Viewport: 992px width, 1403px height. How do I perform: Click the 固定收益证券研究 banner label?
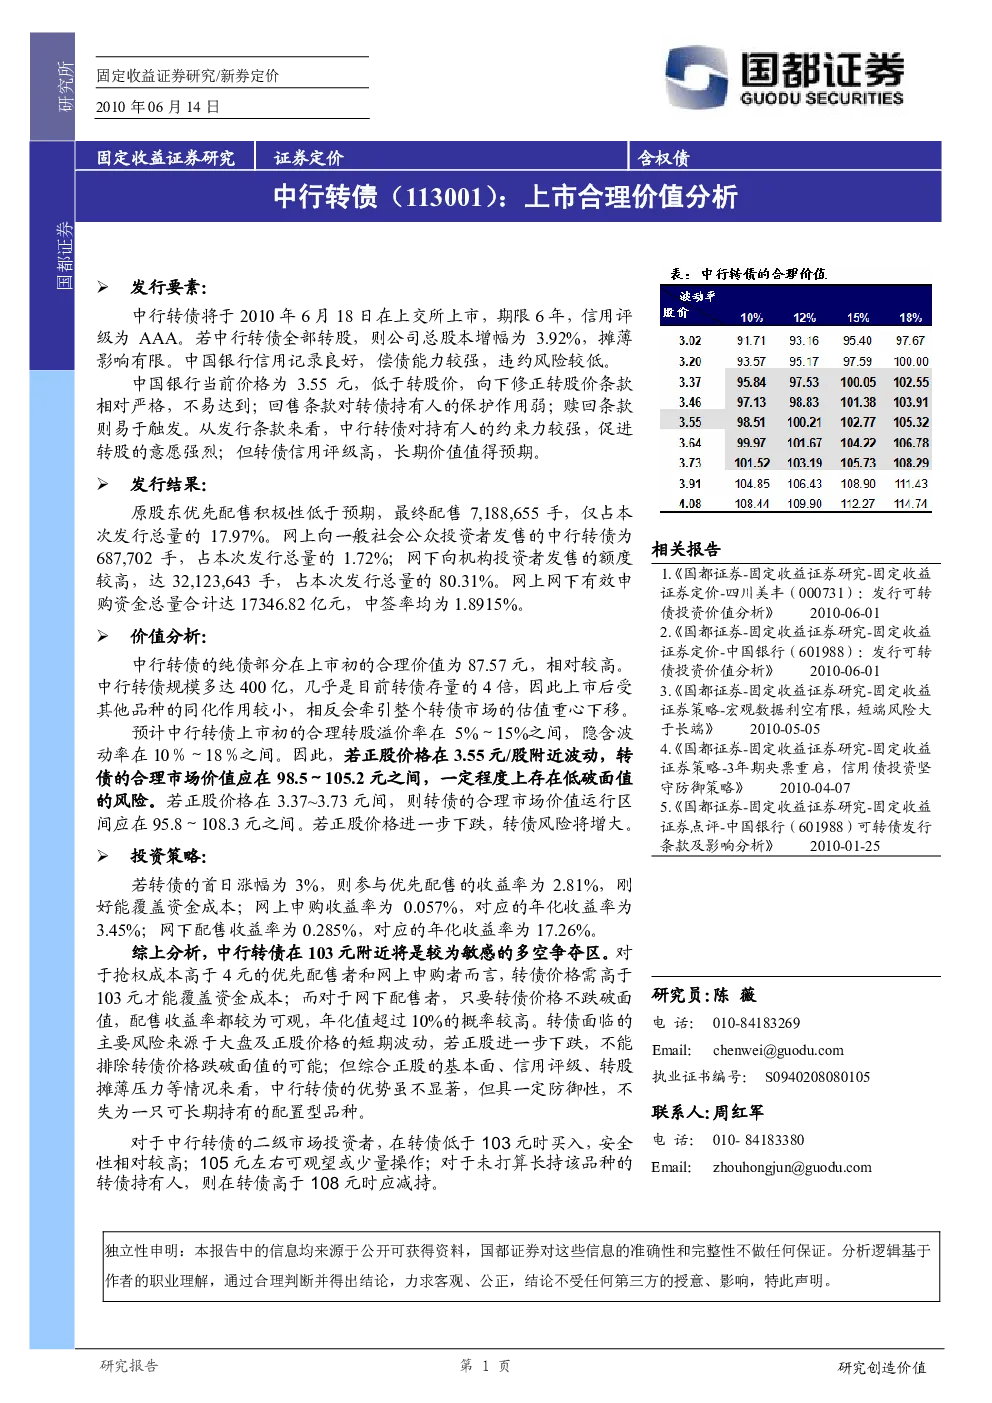(165, 157)
